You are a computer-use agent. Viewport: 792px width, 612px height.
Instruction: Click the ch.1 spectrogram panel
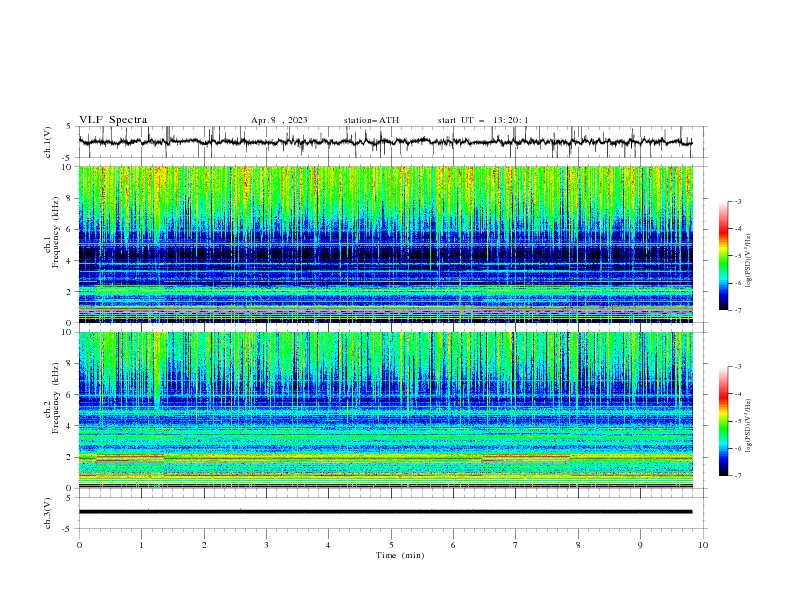pyautogui.click(x=385, y=244)
